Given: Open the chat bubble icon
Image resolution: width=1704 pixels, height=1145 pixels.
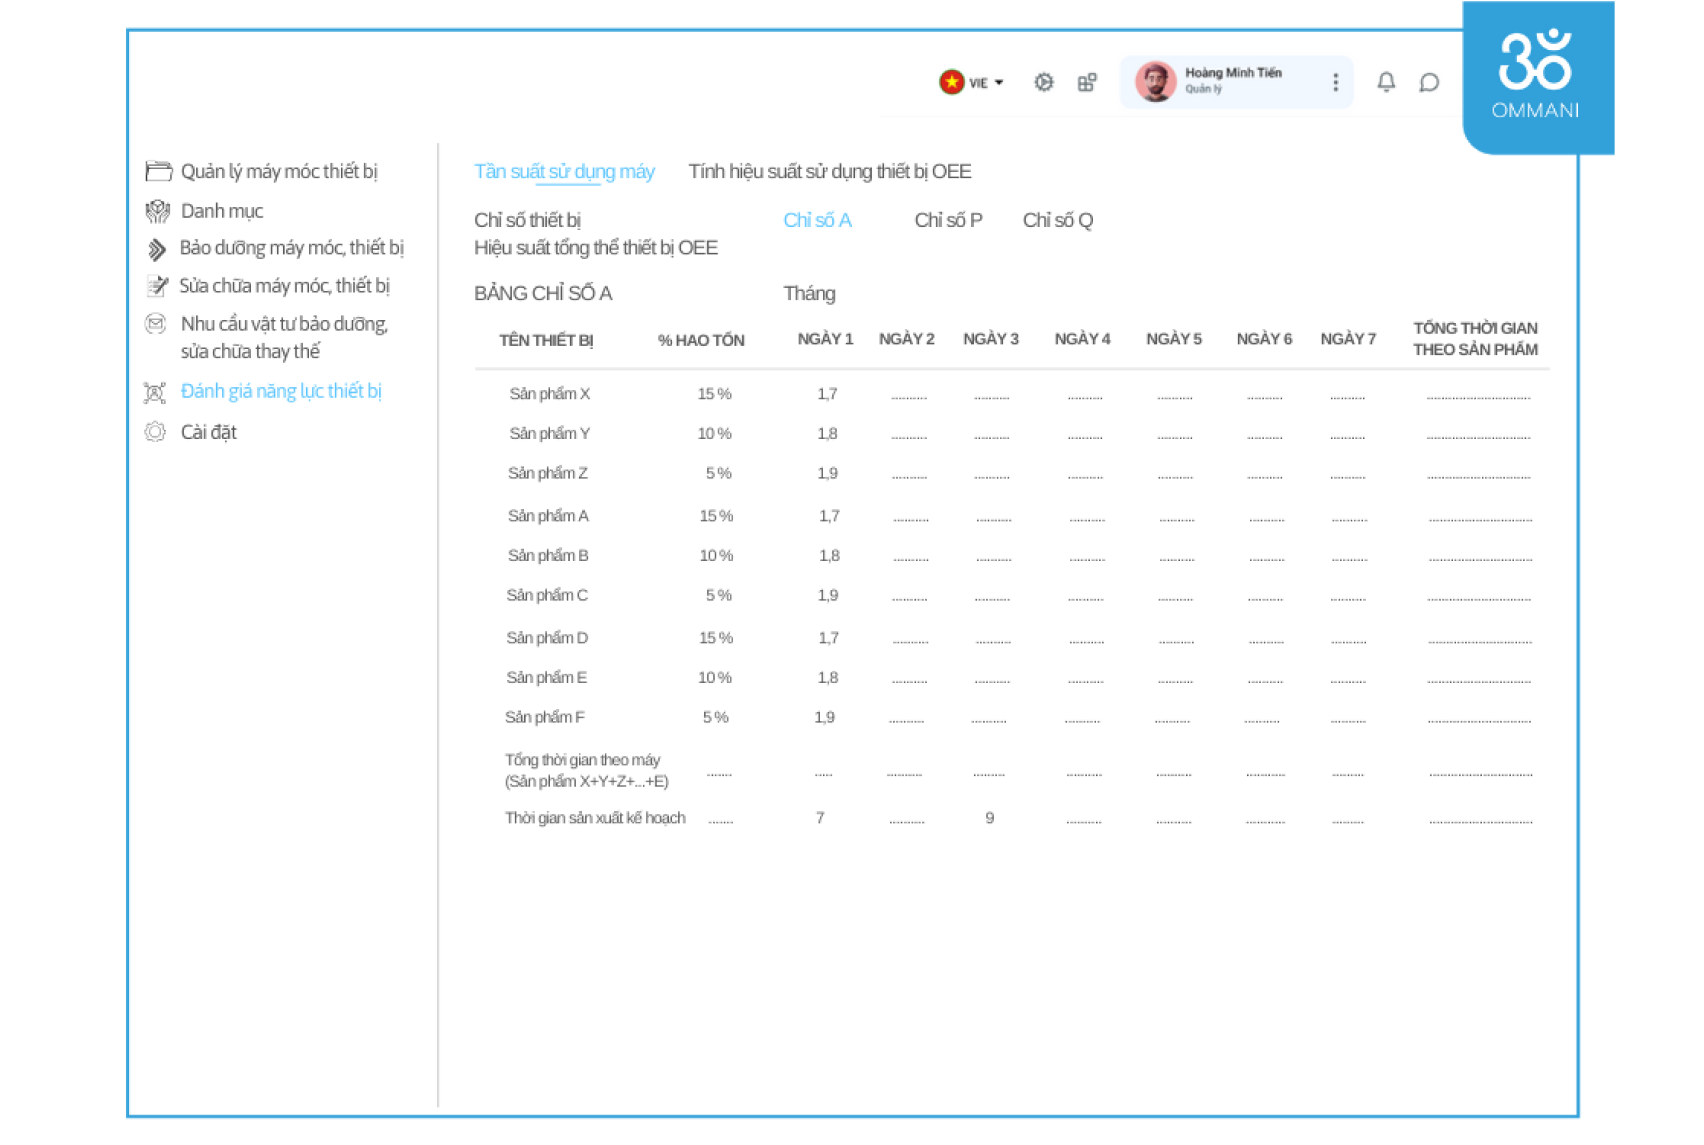Looking at the screenshot, I should pyautogui.click(x=1429, y=82).
